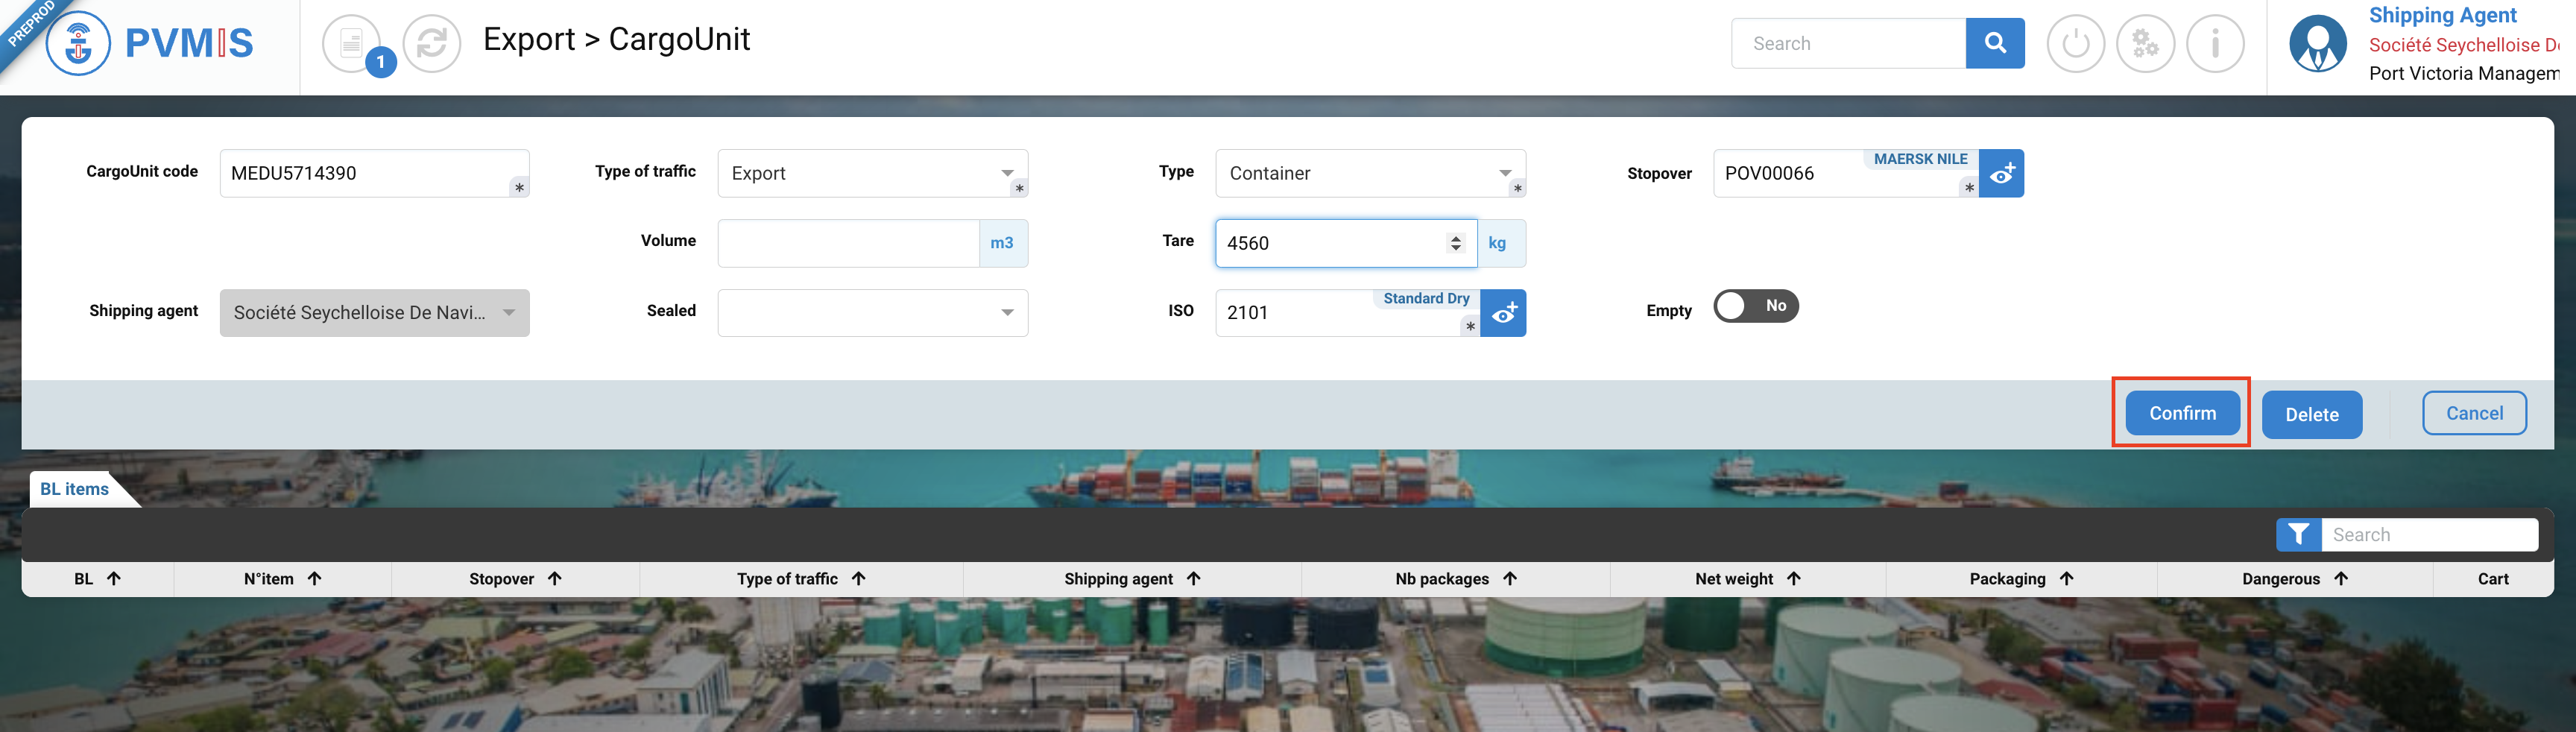Image resolution: width=2576 pixels, height=732 pixels.
Task: Expand the Sealed dropdown
Action: tap(1007, 313)
